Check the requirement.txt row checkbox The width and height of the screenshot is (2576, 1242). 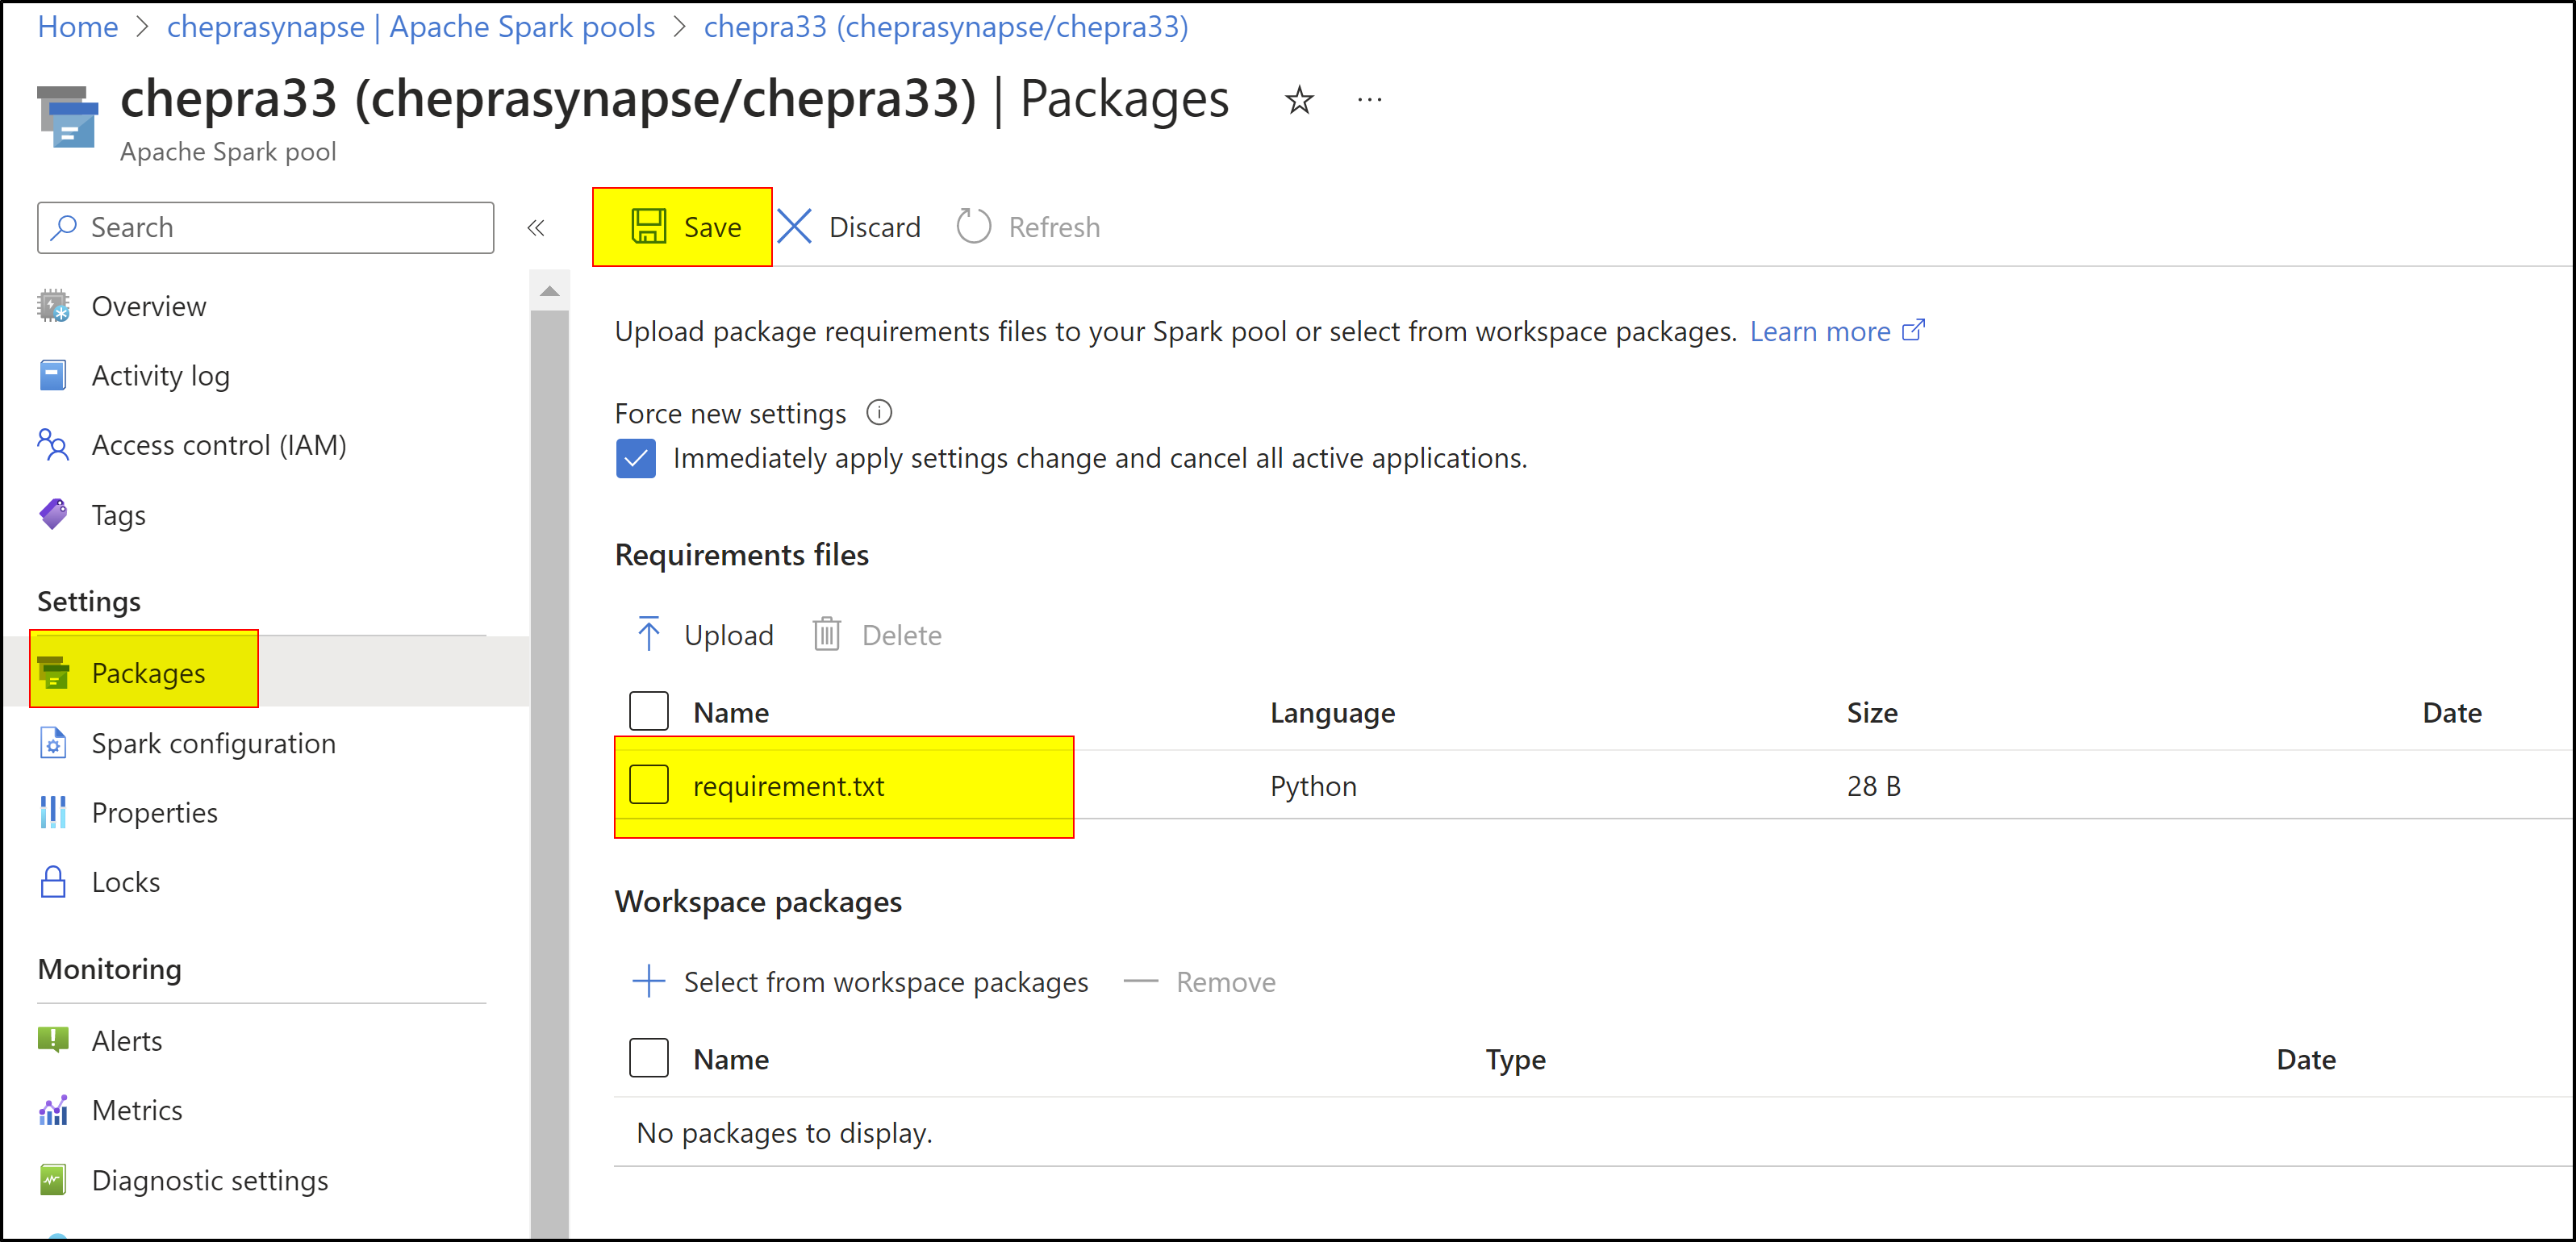[x=649, y=784]
